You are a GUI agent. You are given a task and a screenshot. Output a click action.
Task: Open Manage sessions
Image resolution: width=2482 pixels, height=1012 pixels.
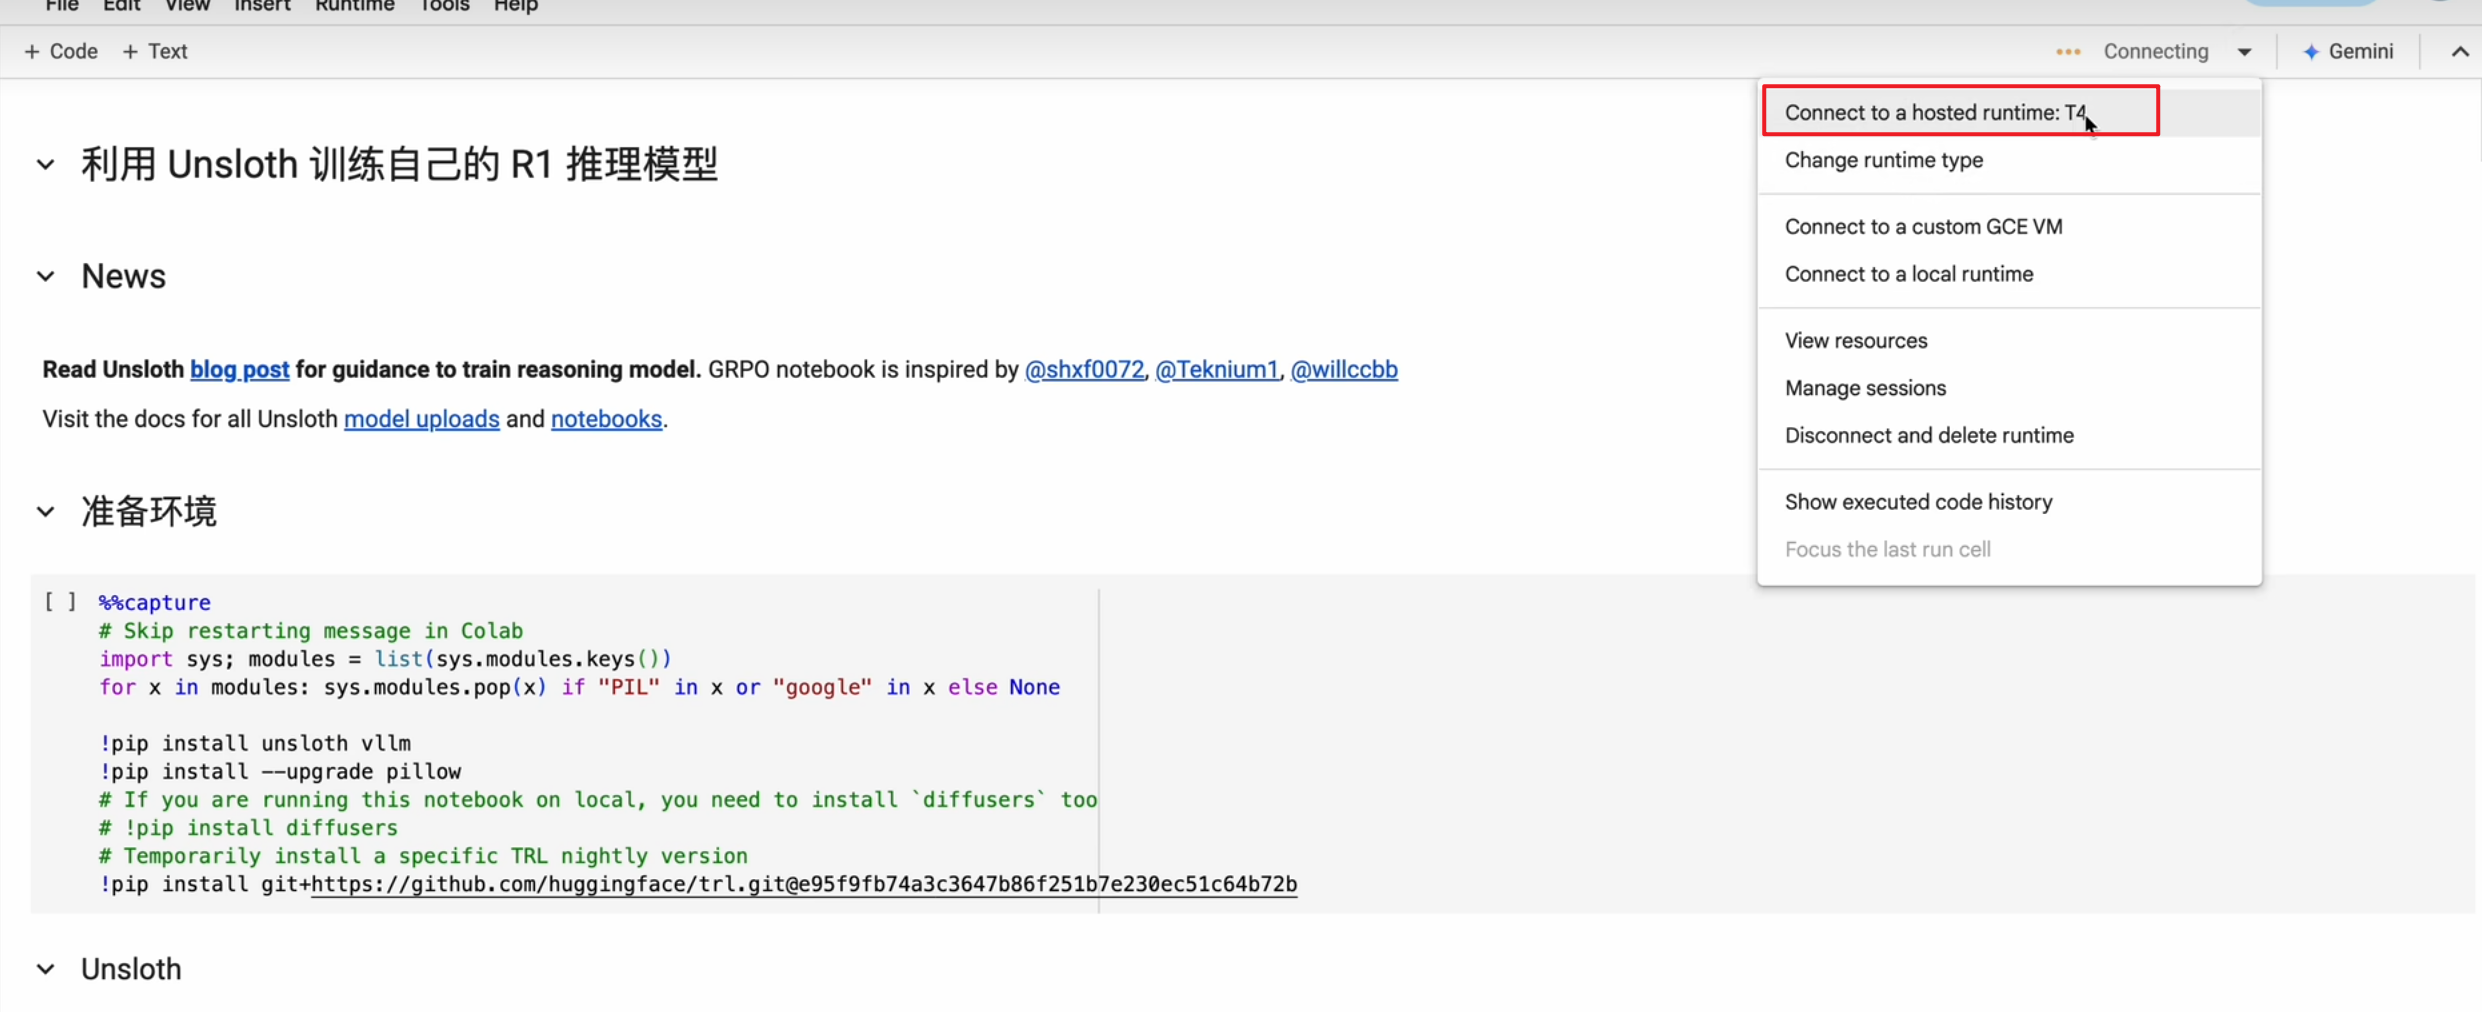coord(2009,388)
